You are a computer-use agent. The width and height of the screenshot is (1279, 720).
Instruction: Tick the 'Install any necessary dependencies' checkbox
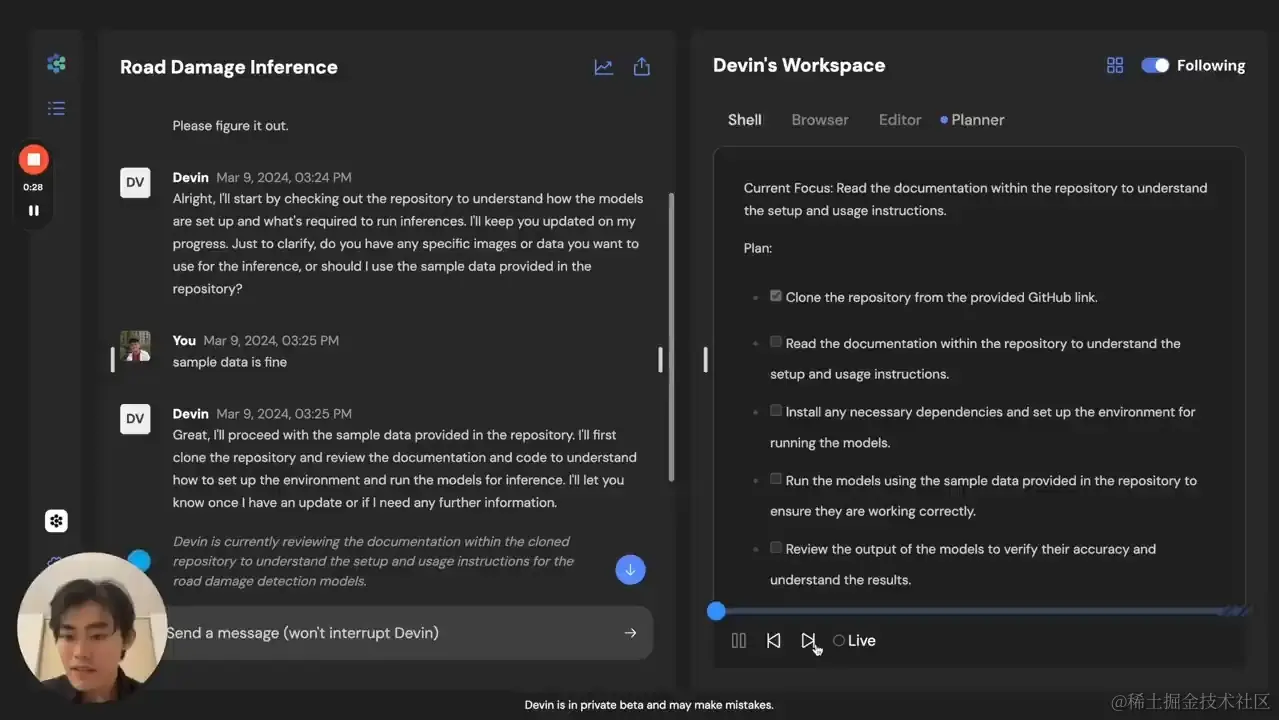click(x=776, y=411)
